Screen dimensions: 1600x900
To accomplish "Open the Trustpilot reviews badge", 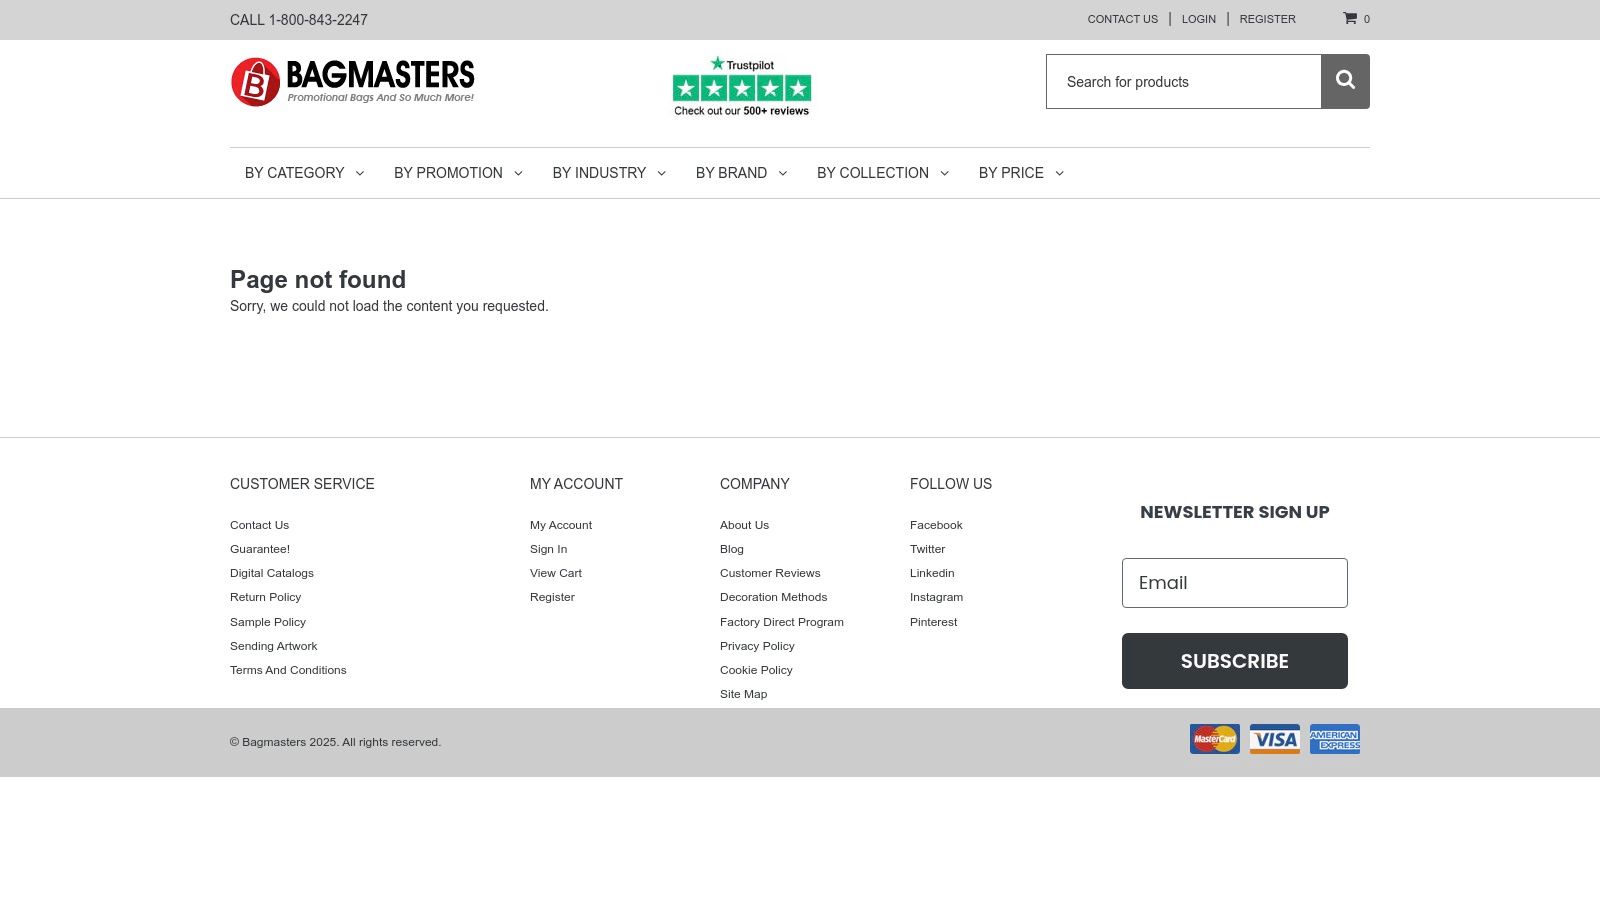I will coord(741,87).
